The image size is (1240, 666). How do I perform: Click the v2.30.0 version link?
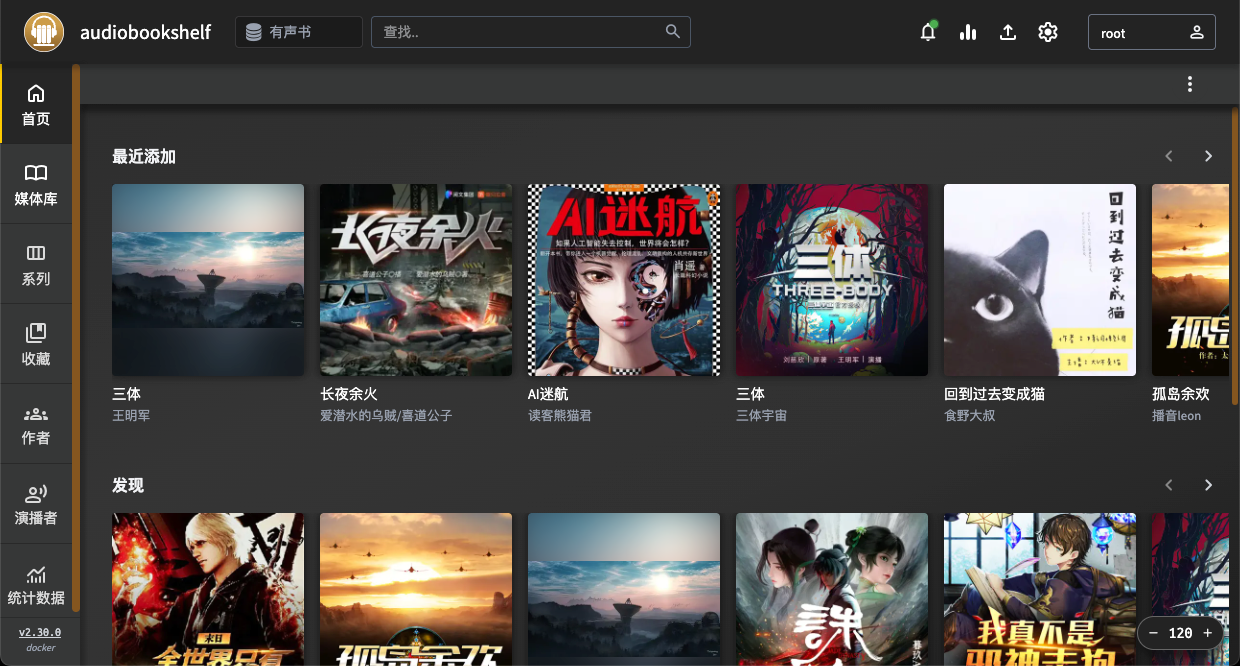[x=40, y=632]
